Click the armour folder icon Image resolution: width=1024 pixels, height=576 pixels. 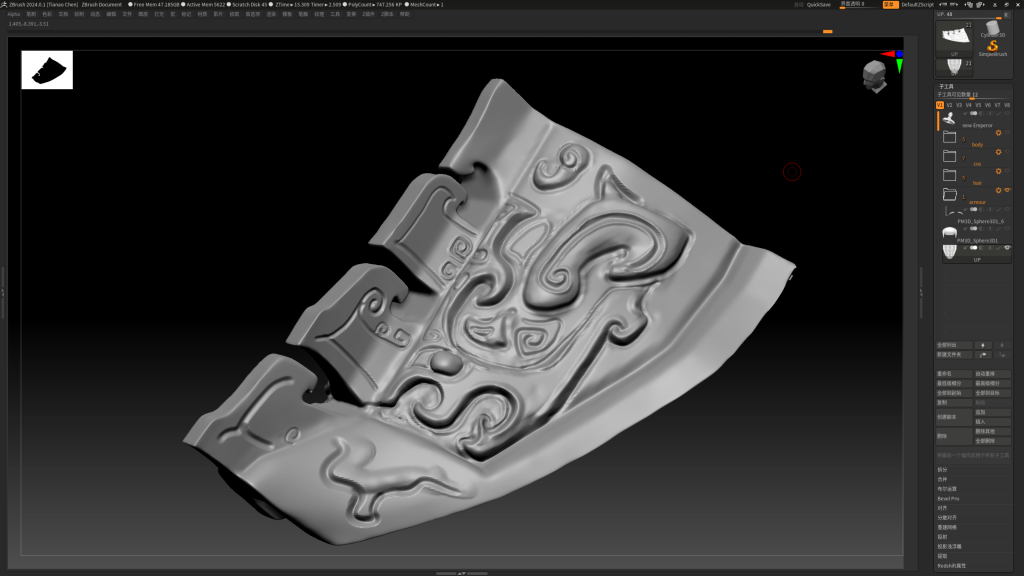950,195
